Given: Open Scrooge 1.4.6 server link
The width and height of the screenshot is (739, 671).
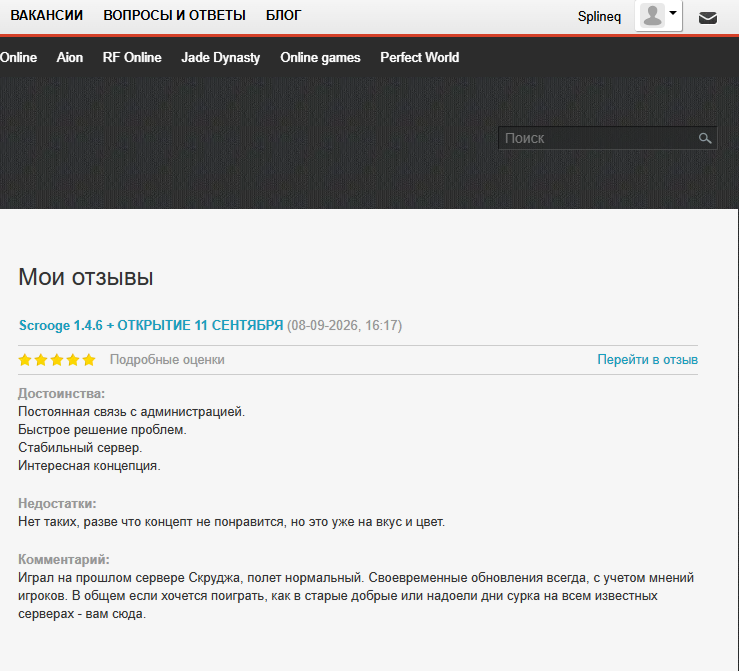Looking at the screenshot, I should (x=151, y=326).
